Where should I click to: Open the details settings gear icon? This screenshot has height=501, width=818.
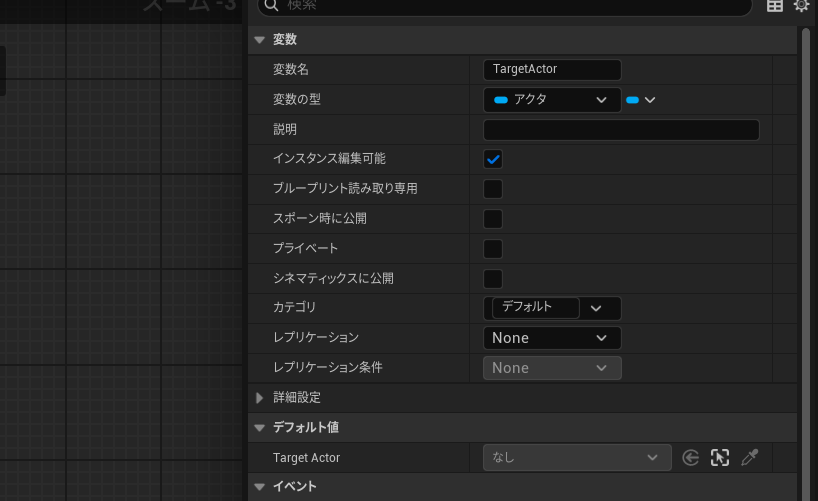801,5
